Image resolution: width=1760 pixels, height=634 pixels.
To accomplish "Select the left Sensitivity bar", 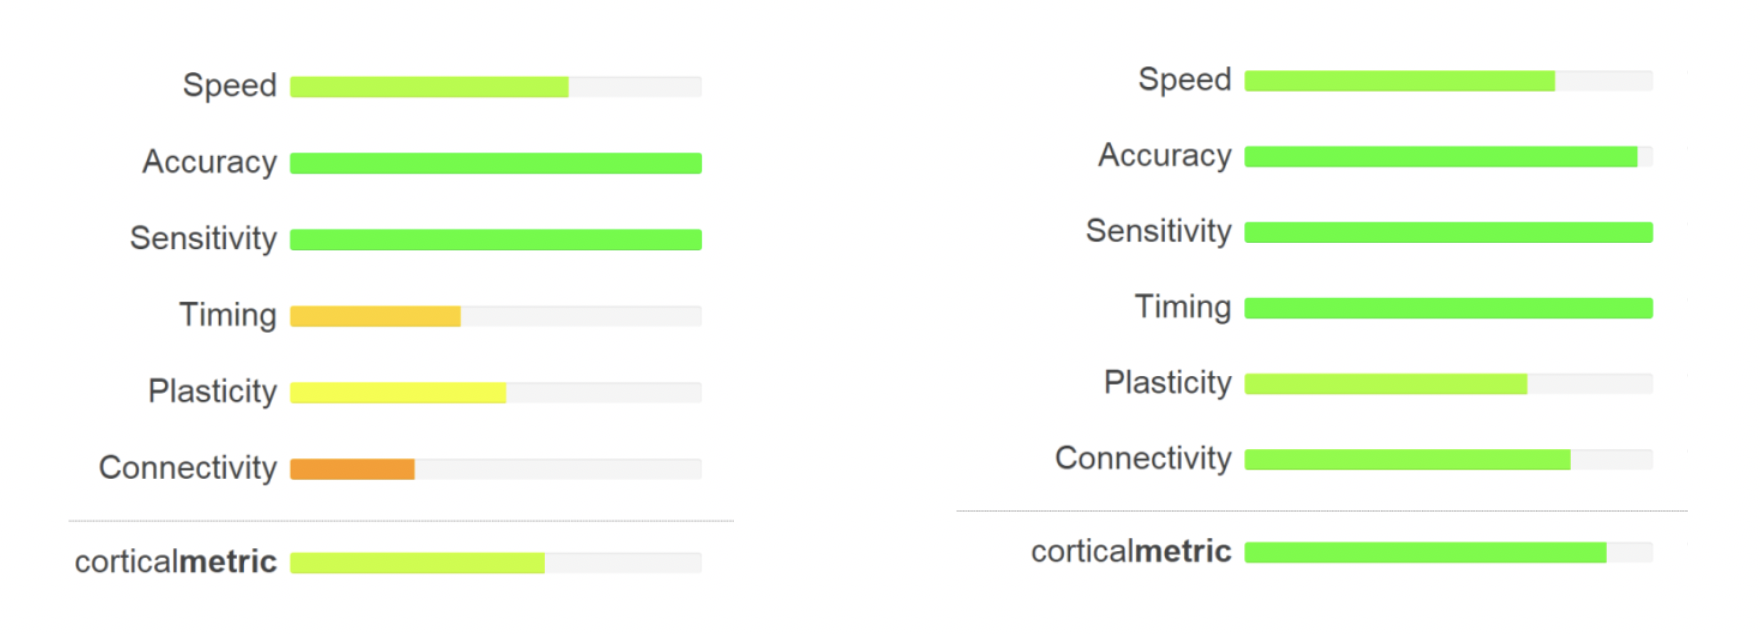I will click(x=496, y=240).
